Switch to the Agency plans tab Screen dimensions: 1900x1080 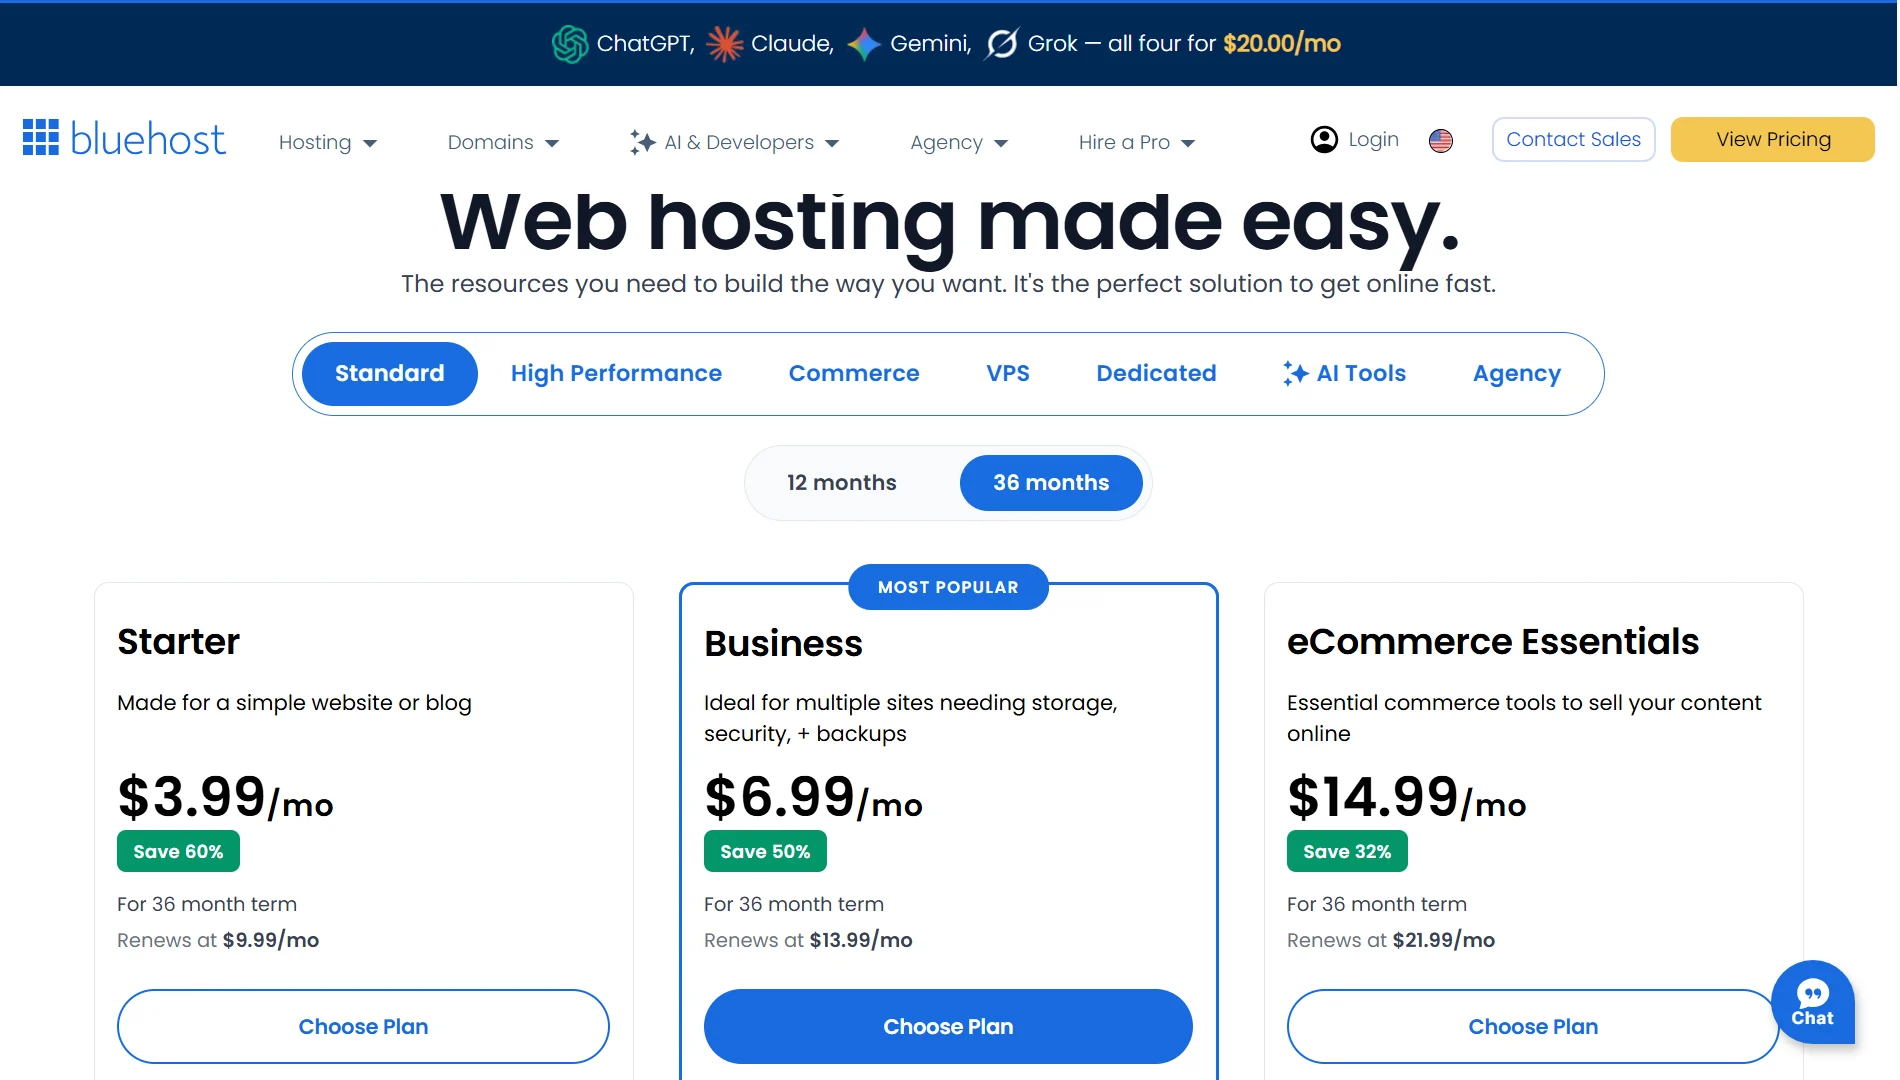click(1517, 374)
